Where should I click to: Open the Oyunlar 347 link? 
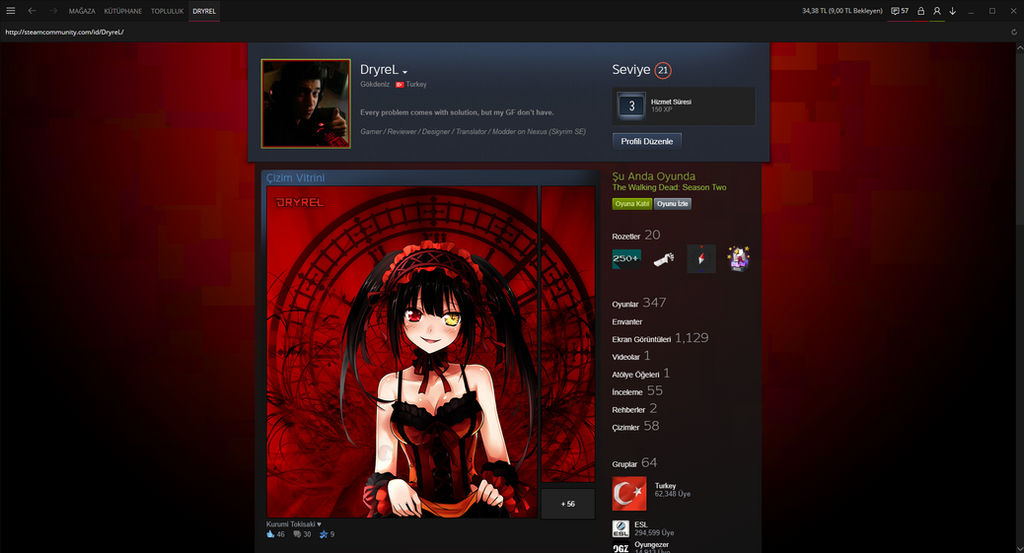coord(639,303)
